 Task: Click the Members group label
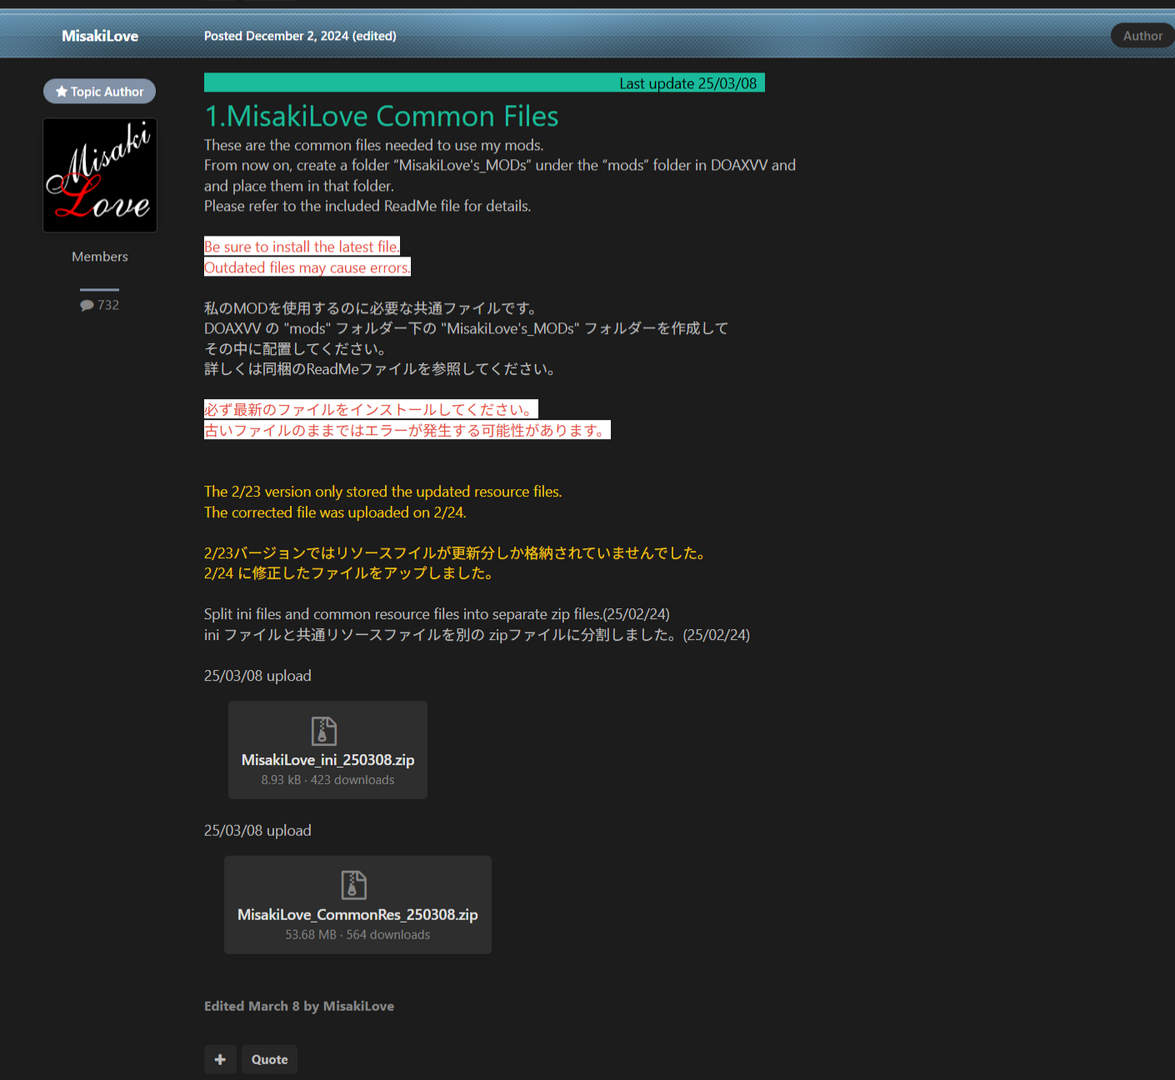click(x=100, y=256)
